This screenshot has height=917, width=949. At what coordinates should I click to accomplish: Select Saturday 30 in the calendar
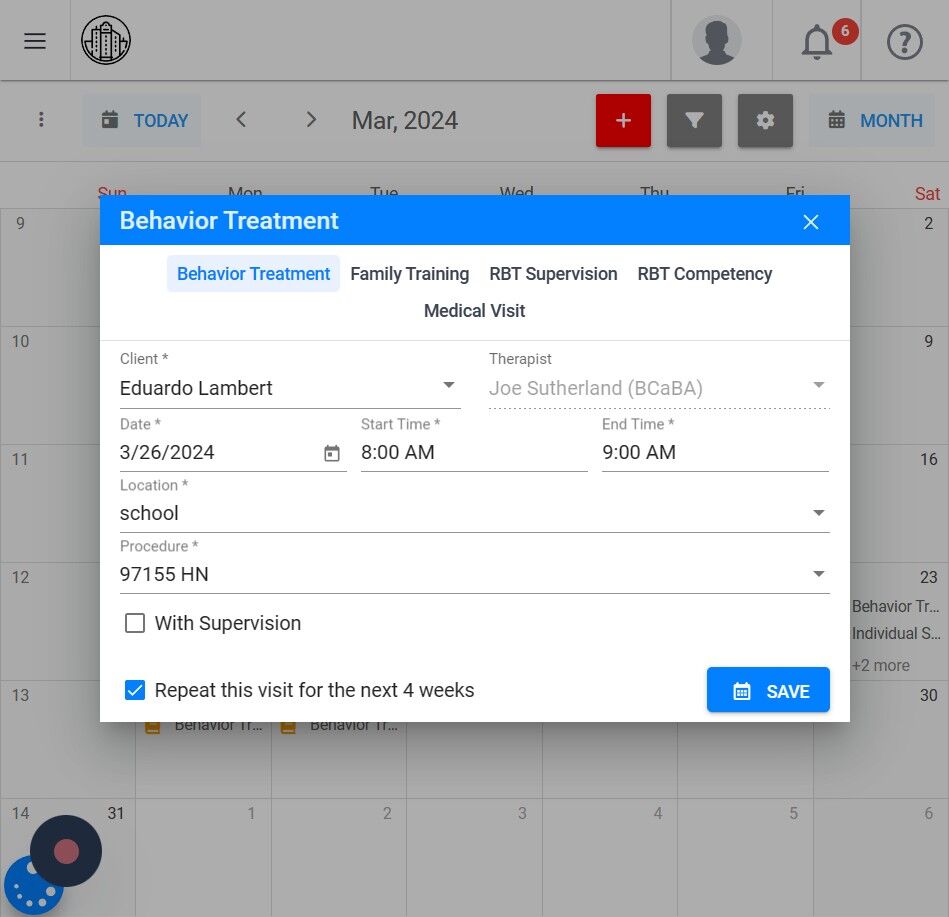click(928, 695)
